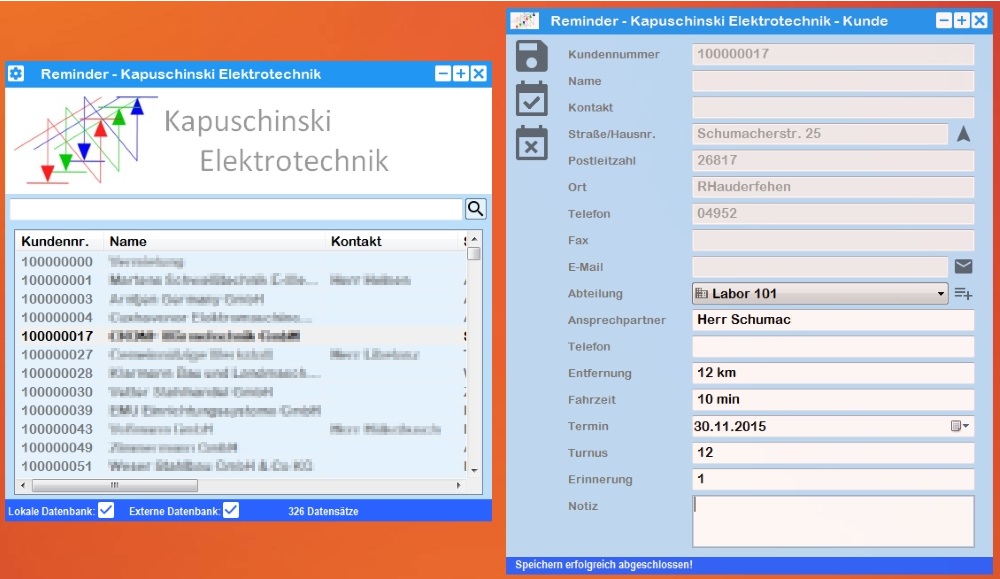Click the envelope icon next to E-Mail
The width and height of the screenshot is (1000, 579).
[963, 266]
